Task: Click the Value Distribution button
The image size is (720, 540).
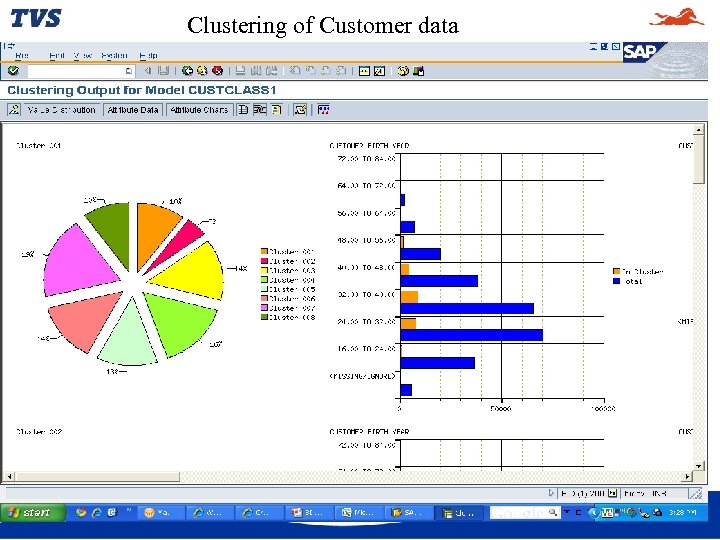Action: point(61,110)
